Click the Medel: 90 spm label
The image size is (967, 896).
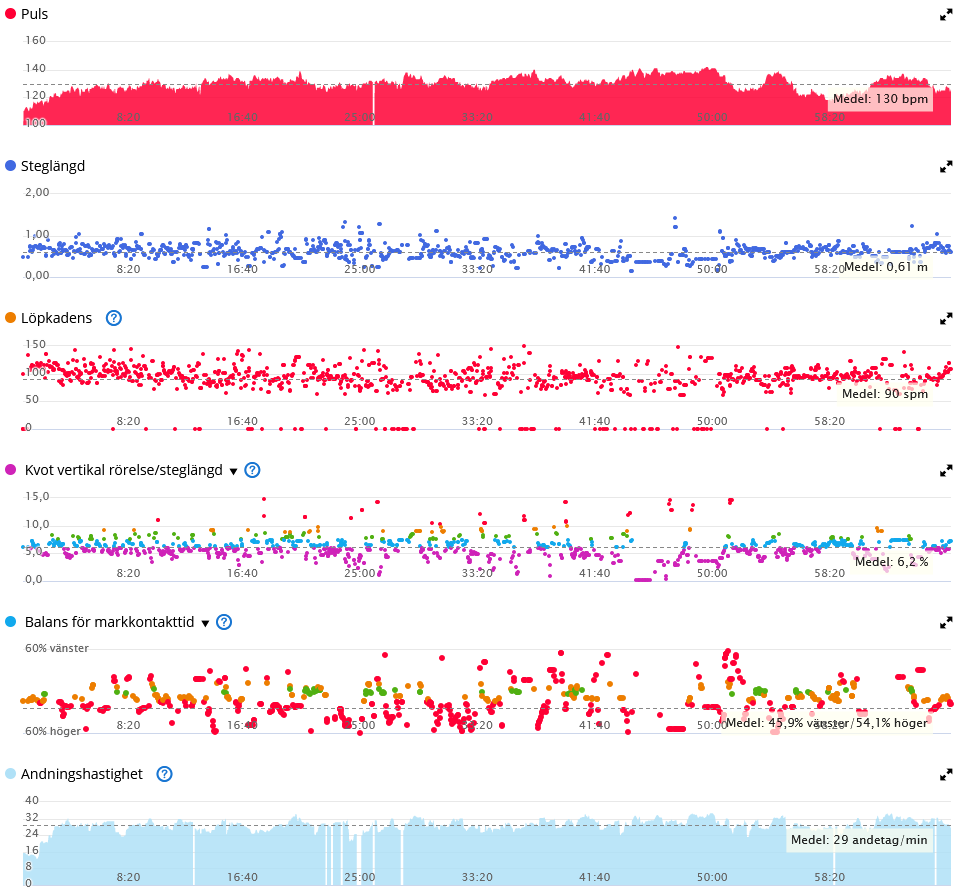click(x=885, y=394)
